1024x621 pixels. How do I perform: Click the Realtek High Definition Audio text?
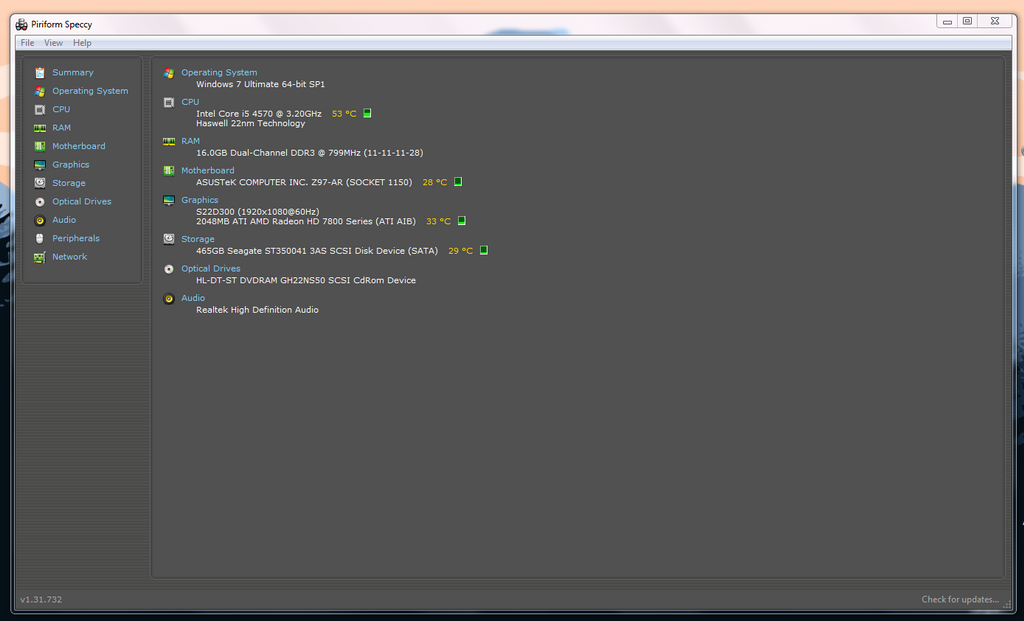(257, 310)
